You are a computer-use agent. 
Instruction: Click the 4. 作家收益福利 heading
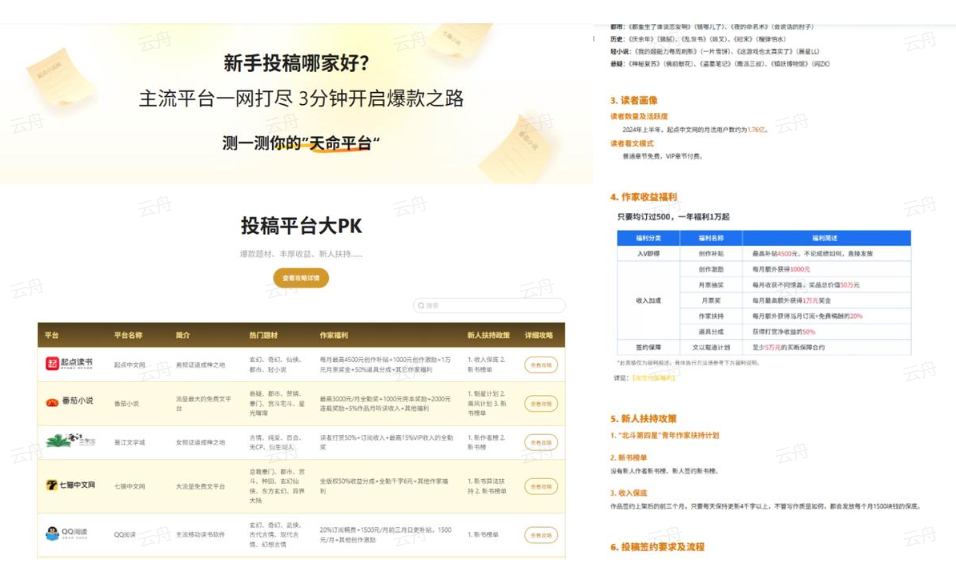click(x=643, y=197)
